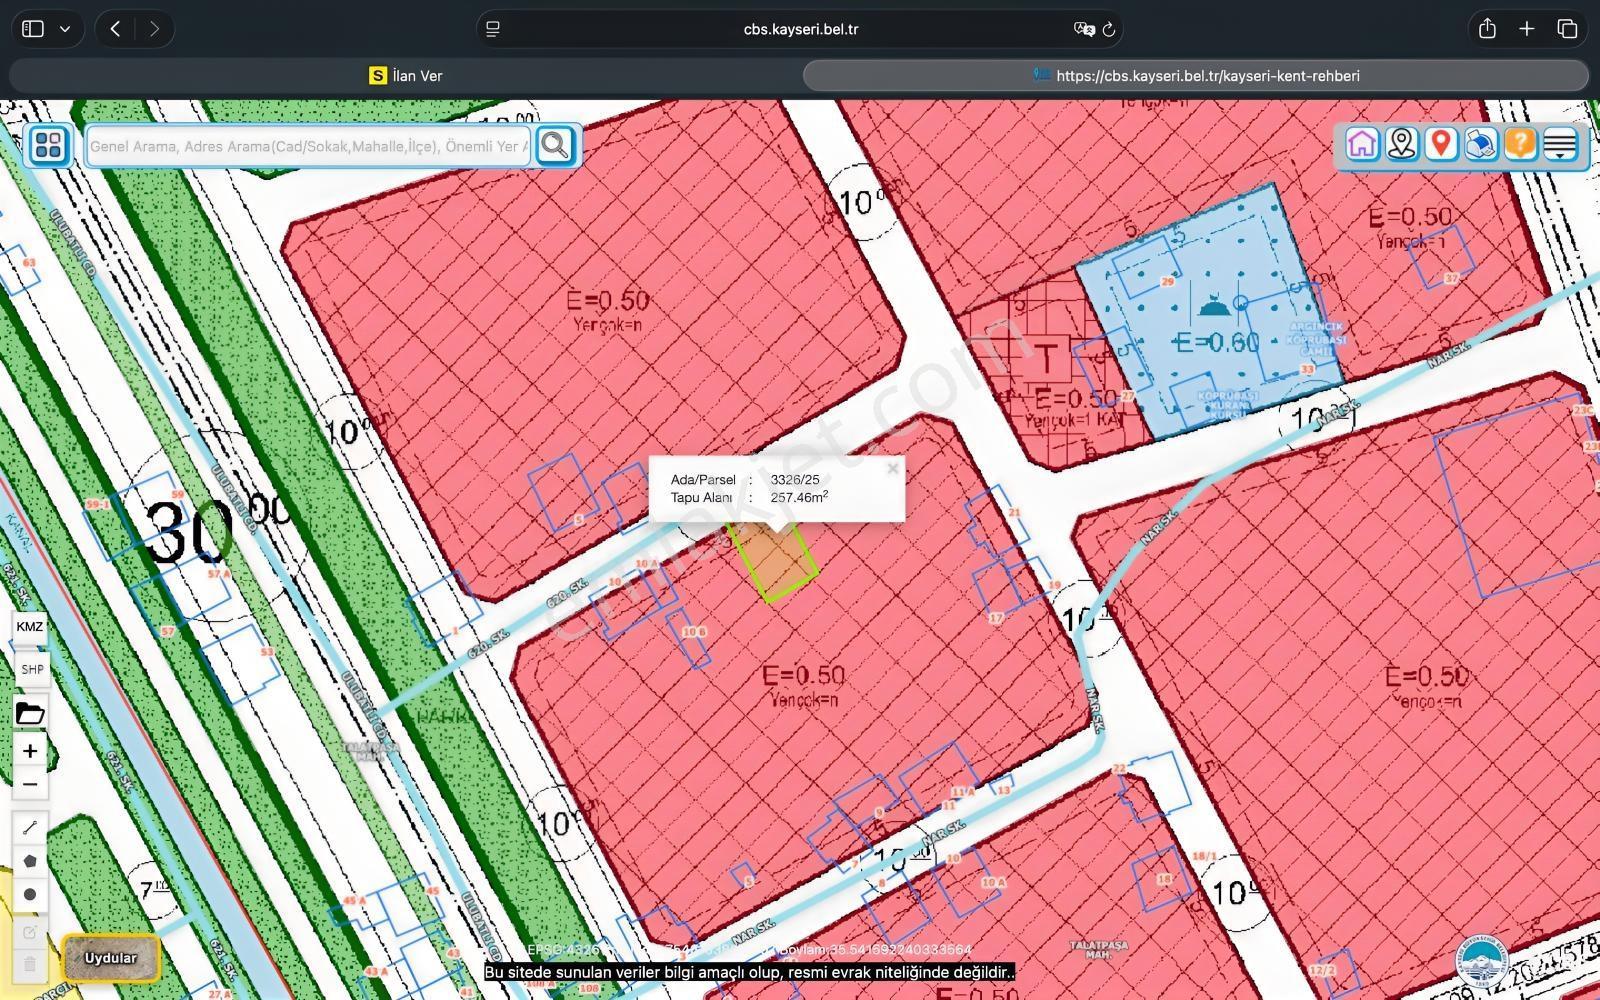Export map as SHP
Screen dimensions: 1600x1000
pyautogui.click(x=31, y=669)
